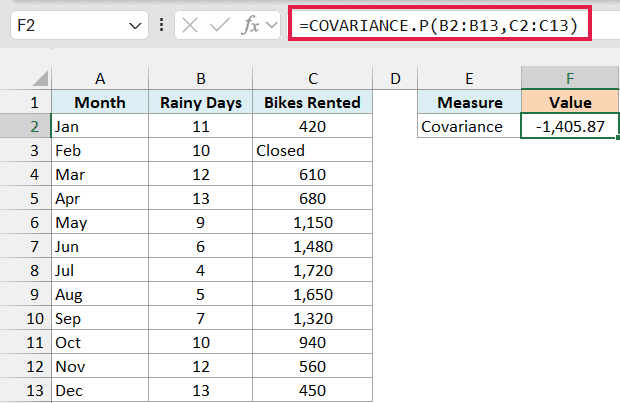Select the 940 bikes rented cell

(312, 343)
